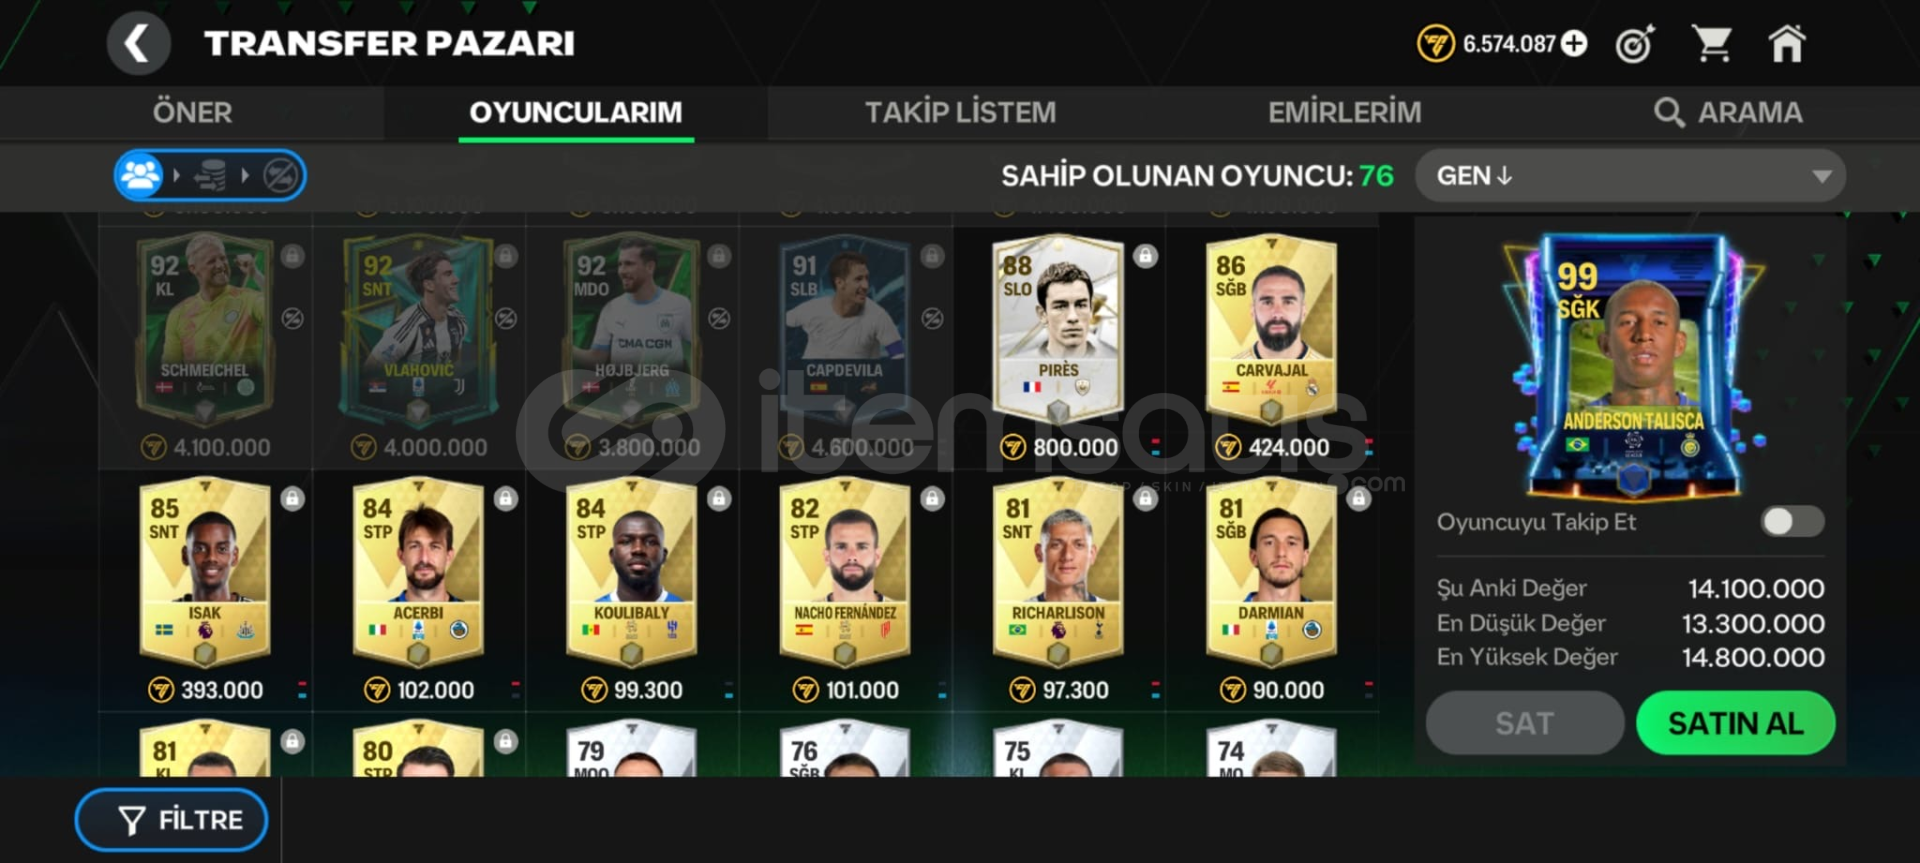This screenshot has height=863, width=1920.
Task: Click the lock icon on Isak card
Action: 292,498
